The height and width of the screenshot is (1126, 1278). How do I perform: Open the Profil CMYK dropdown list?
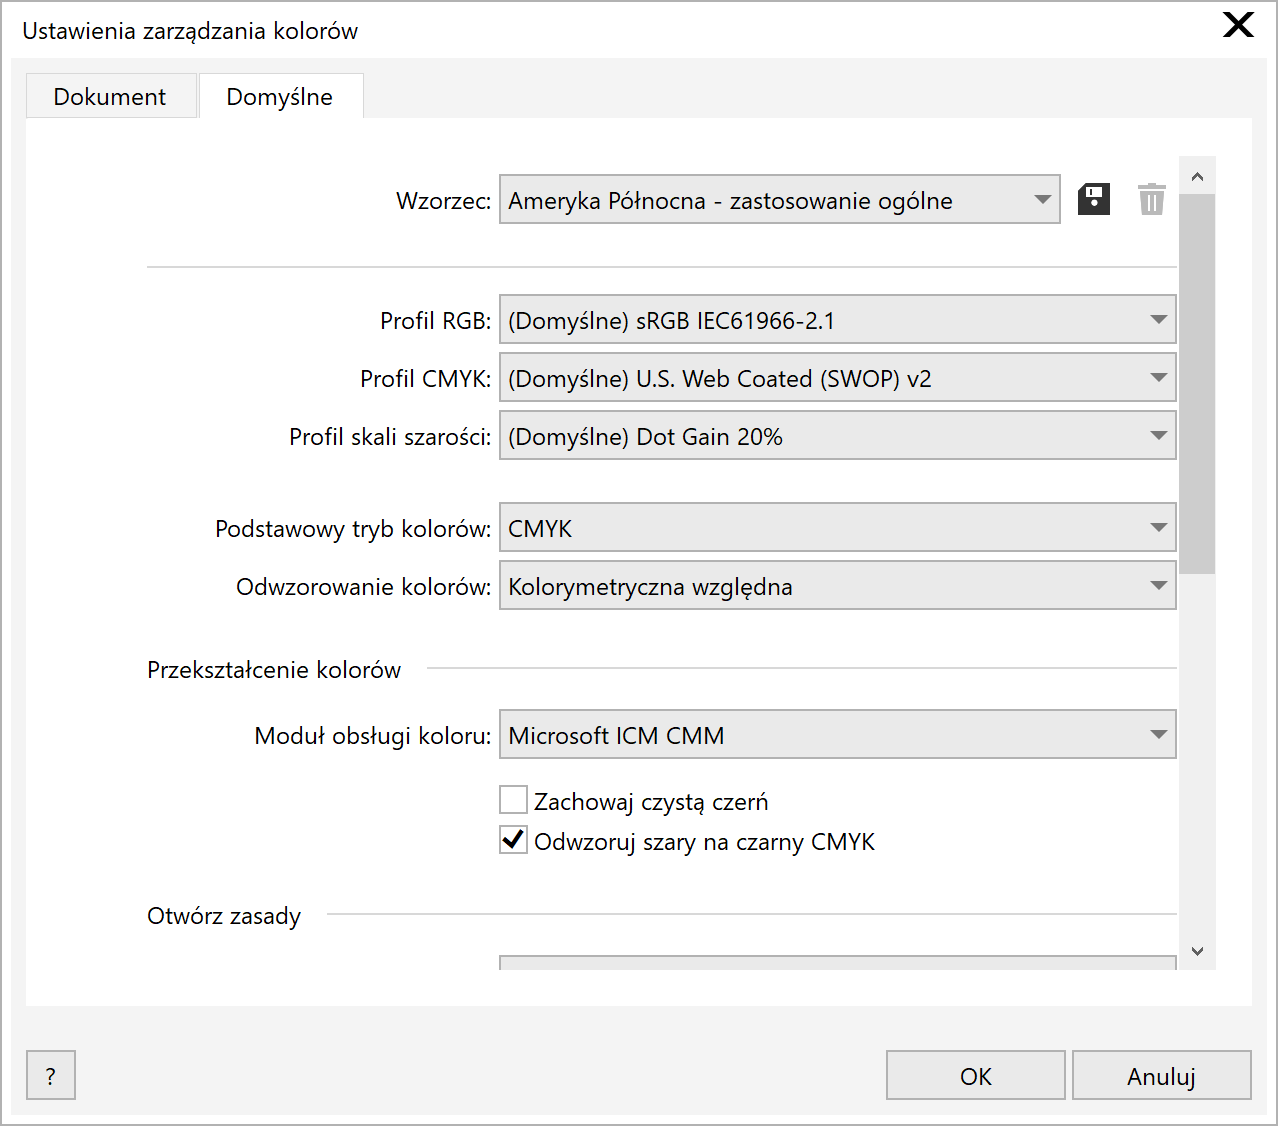(837, 378)
